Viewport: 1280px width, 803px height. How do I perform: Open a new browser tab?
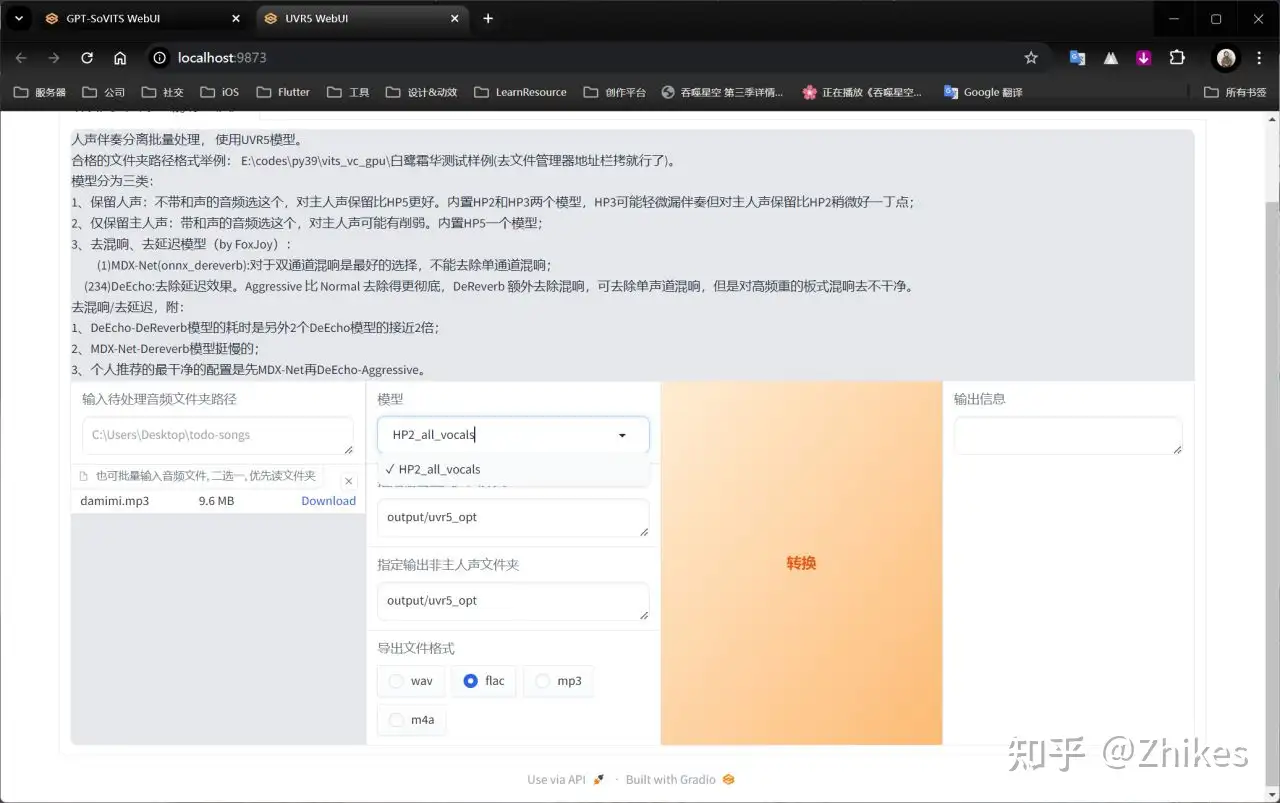coord(488,18)
